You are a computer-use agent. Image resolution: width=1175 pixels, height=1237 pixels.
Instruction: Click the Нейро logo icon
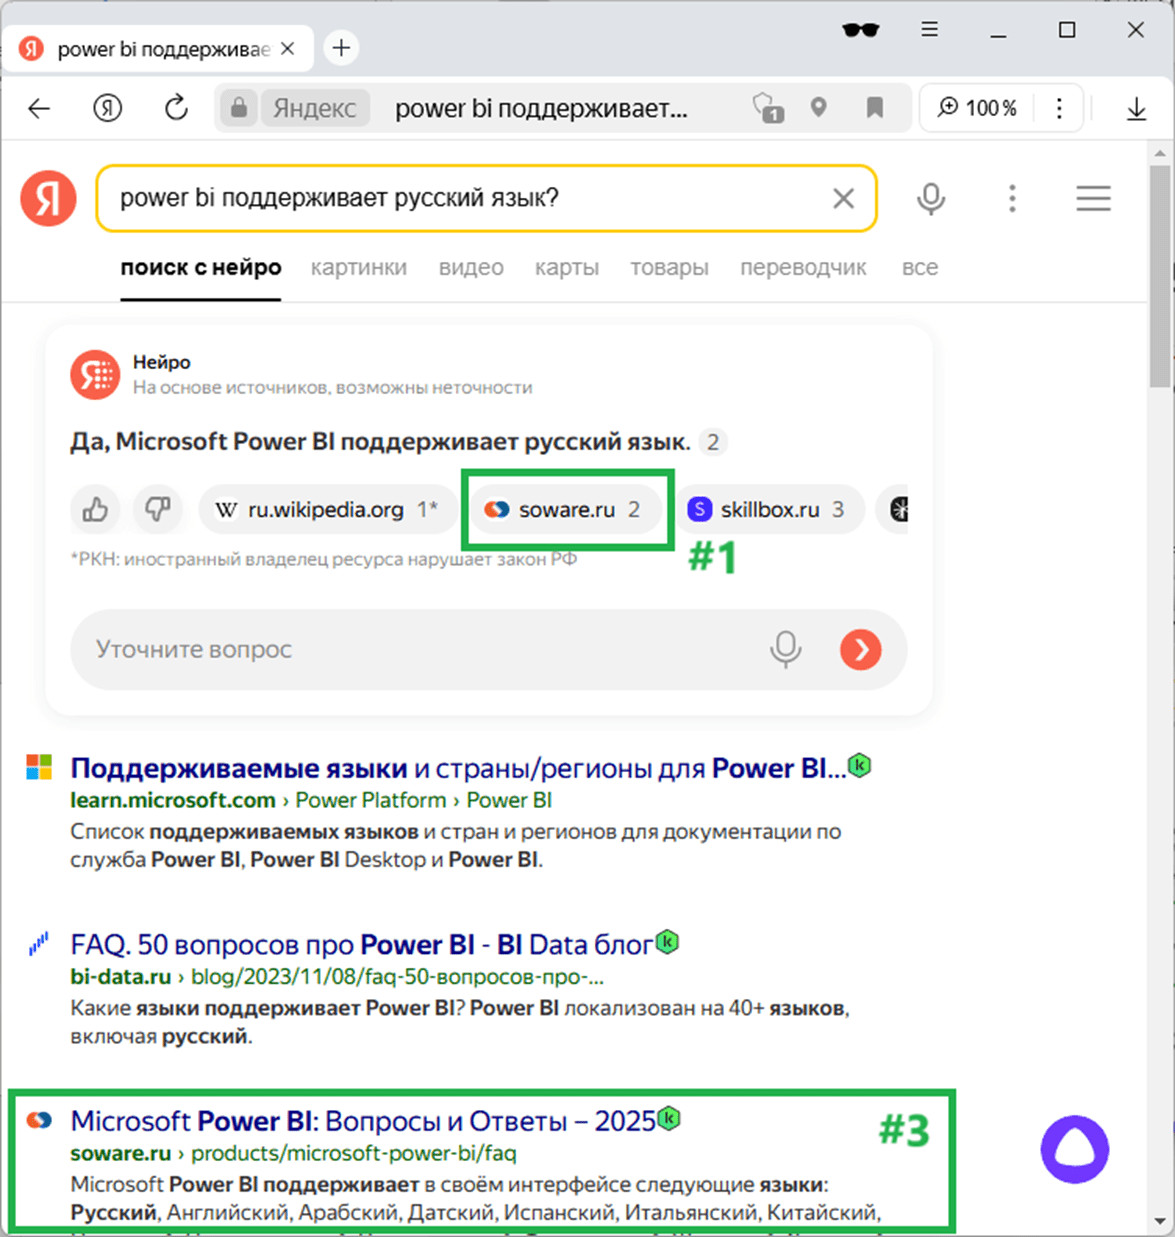pyautogui.click(x=95, y=375)
